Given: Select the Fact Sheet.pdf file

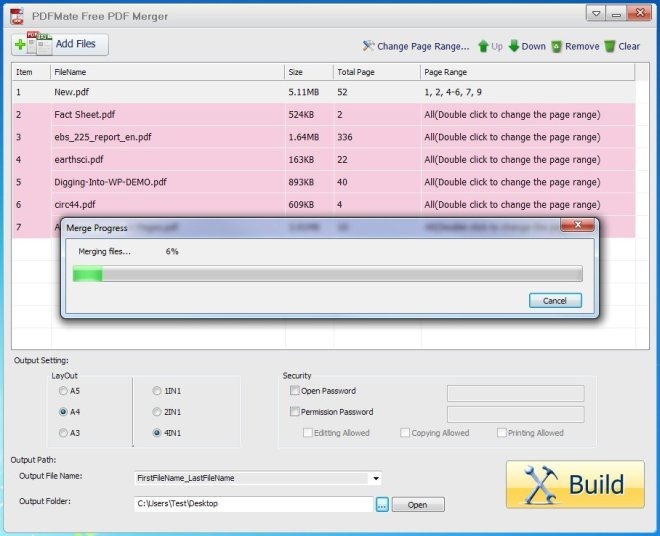Looking at the screenshot, I should (323, 115).
